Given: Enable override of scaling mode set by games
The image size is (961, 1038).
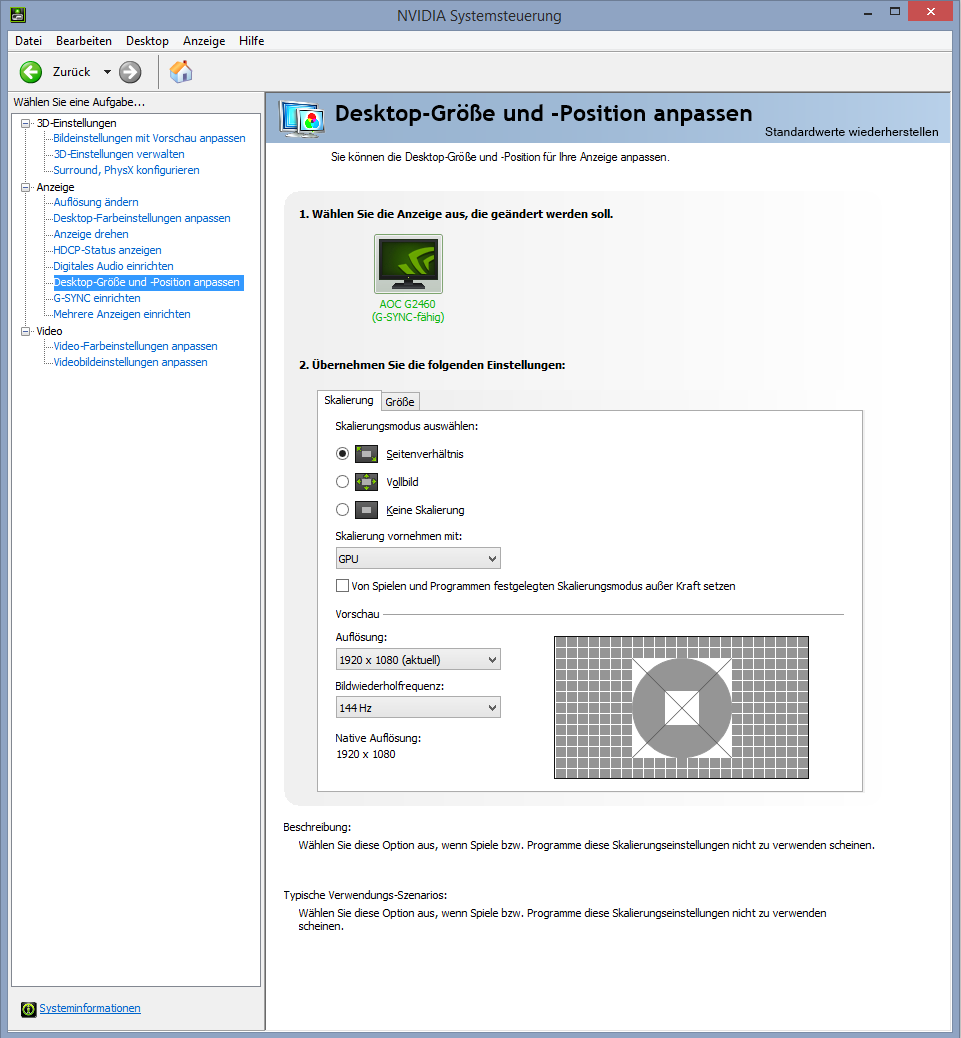Looking at the screenshot, I should click(x=342, y=585).
